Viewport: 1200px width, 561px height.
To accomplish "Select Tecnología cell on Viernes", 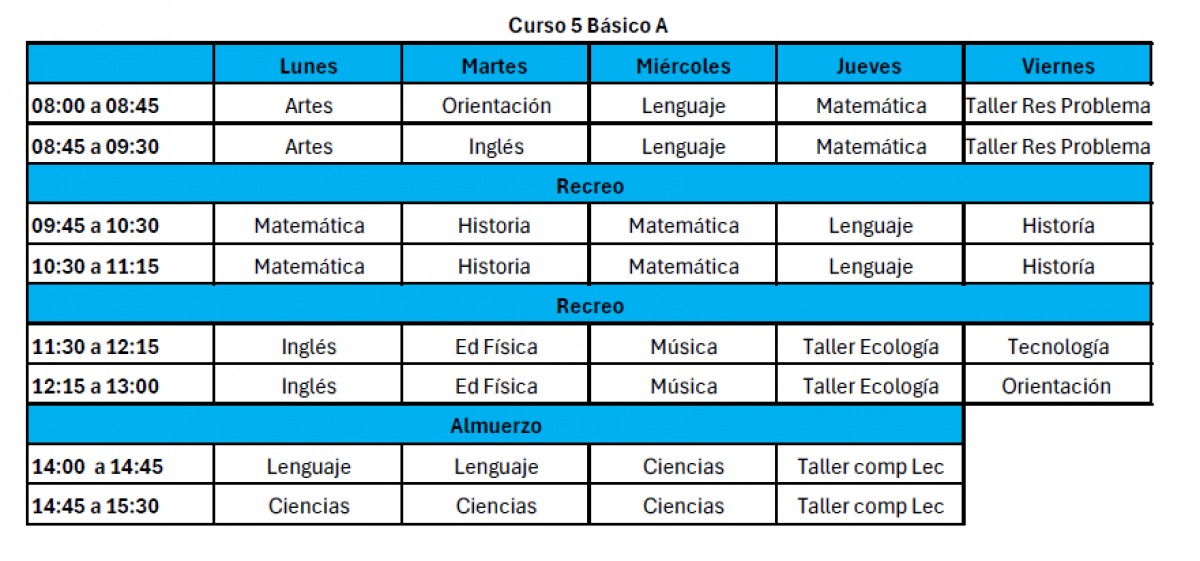I will 1058,347.
